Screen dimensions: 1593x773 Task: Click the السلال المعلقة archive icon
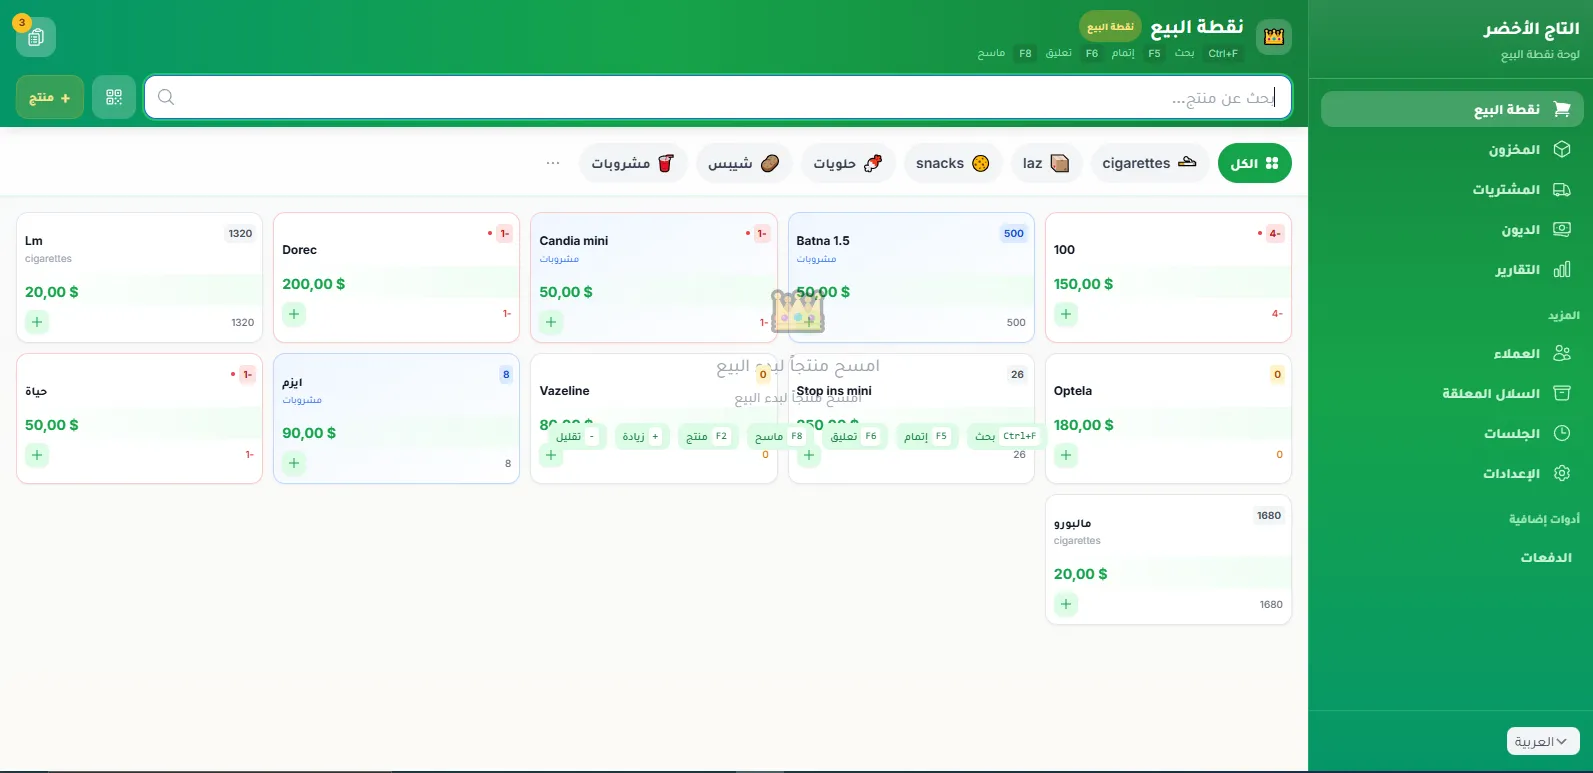click(x=1562, y=393)
